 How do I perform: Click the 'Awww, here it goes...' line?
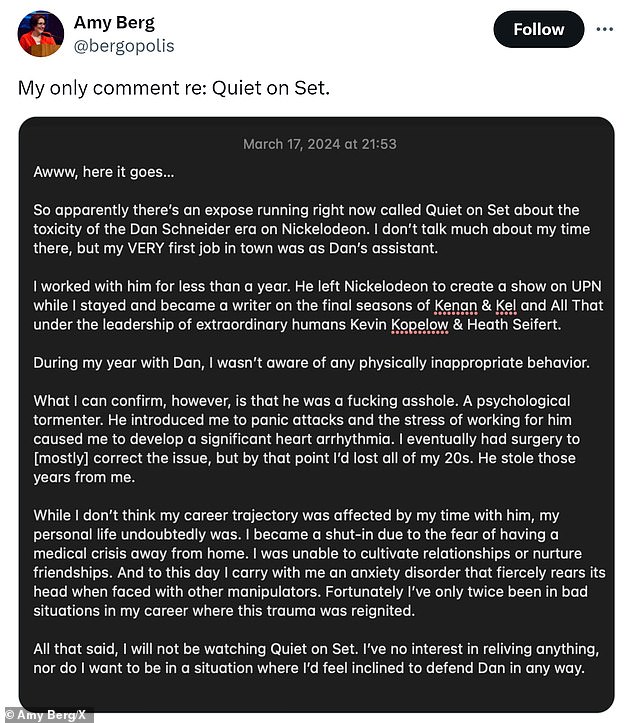click(104, 172)
